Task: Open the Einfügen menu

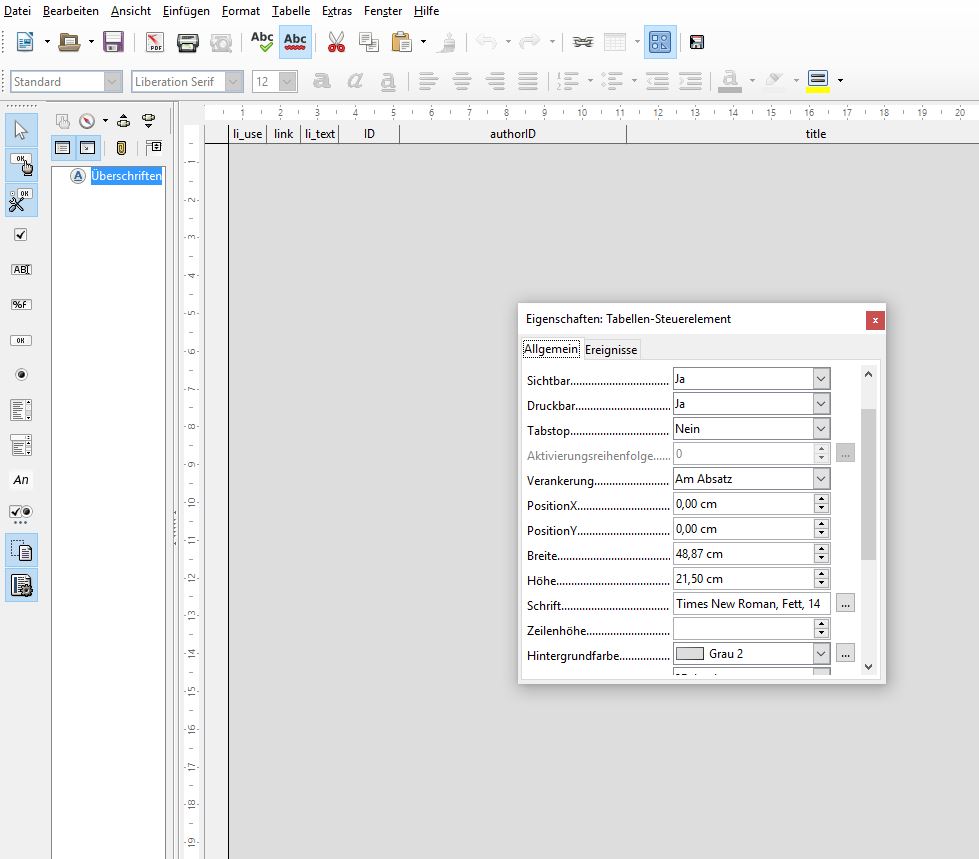Action: (x=186, y=11)
